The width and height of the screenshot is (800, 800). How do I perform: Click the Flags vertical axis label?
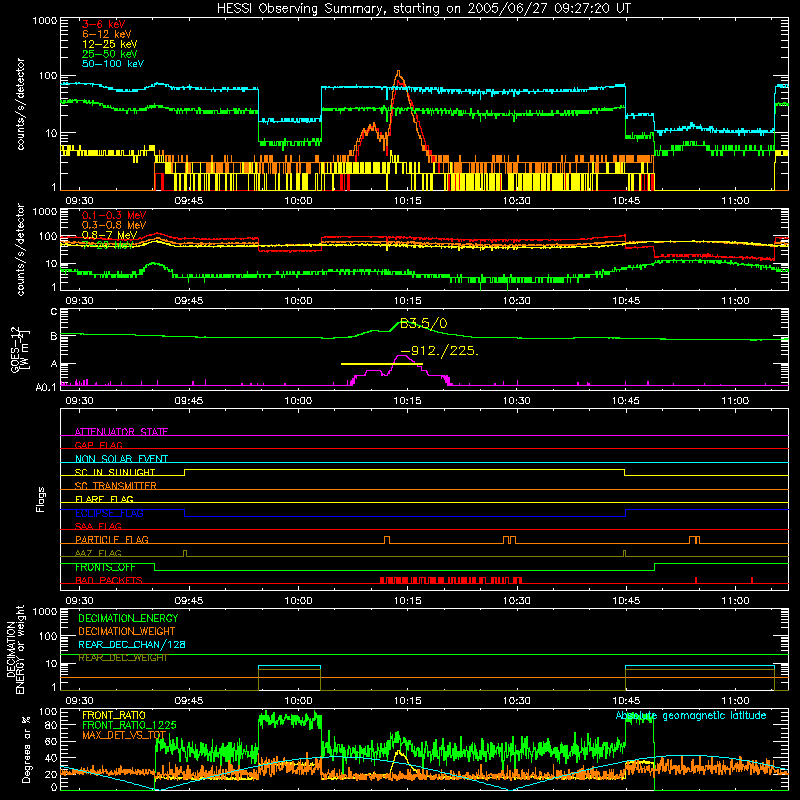(x=41, y=499)
